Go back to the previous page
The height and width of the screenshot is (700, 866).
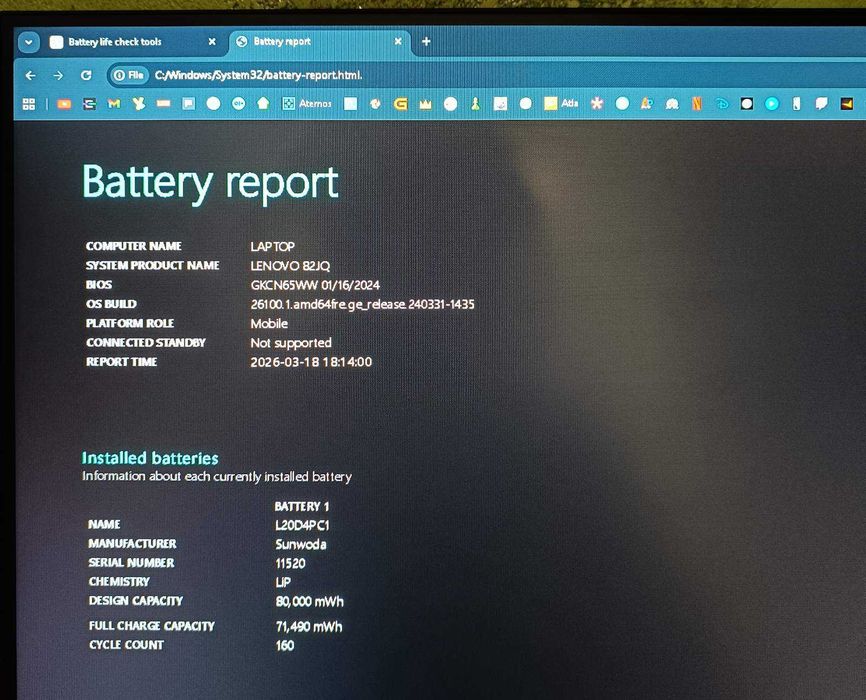31,75
